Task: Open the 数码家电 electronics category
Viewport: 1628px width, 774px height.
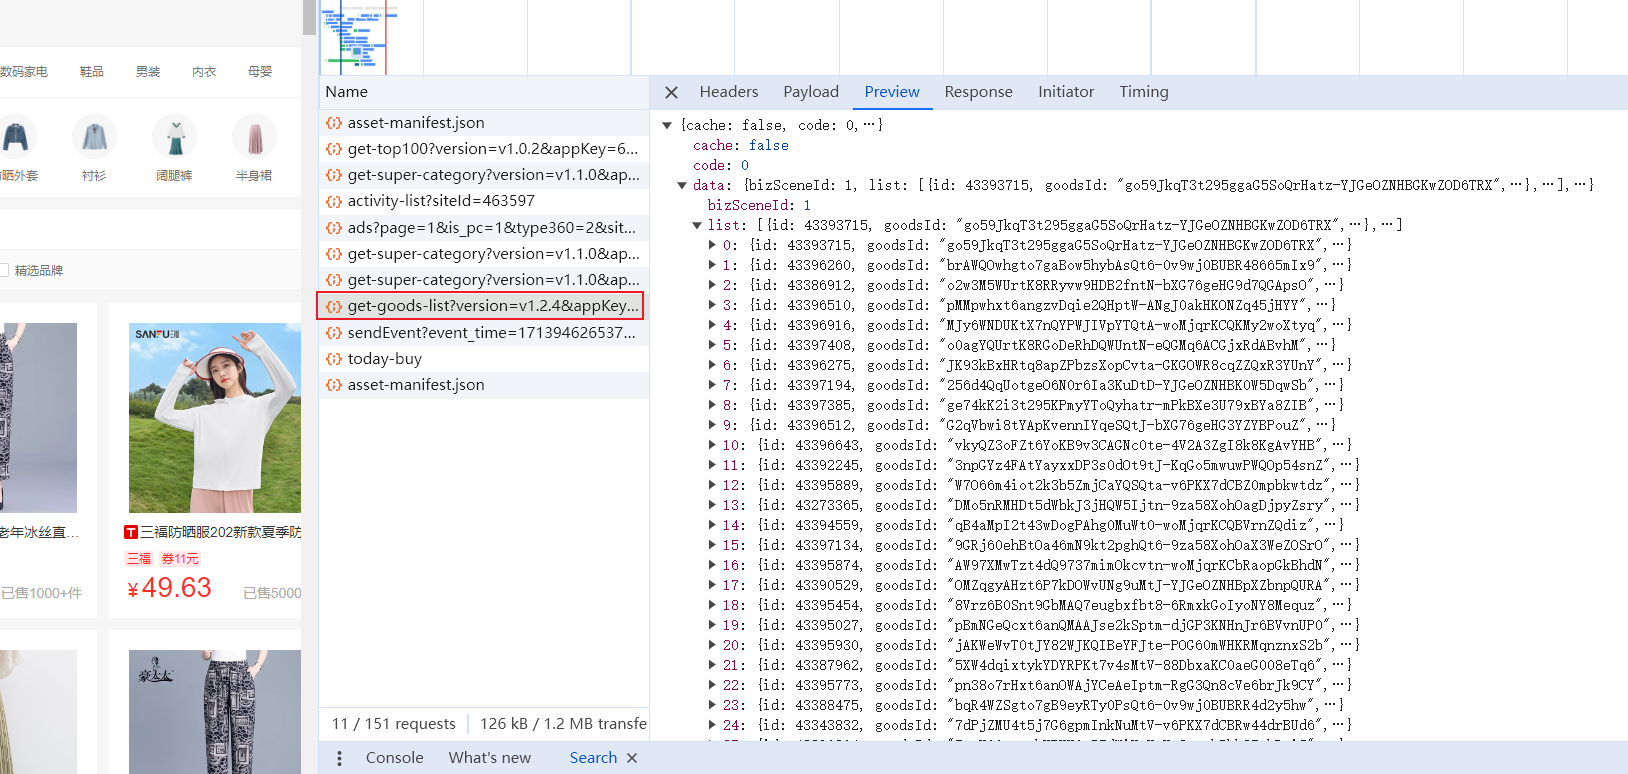Action: coord(24,72)
